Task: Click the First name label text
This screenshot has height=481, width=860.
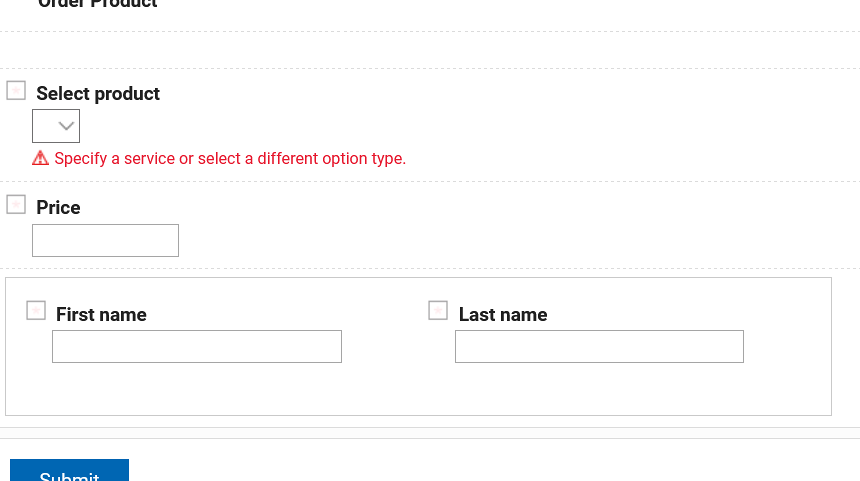Action: [x=101, y=315]
